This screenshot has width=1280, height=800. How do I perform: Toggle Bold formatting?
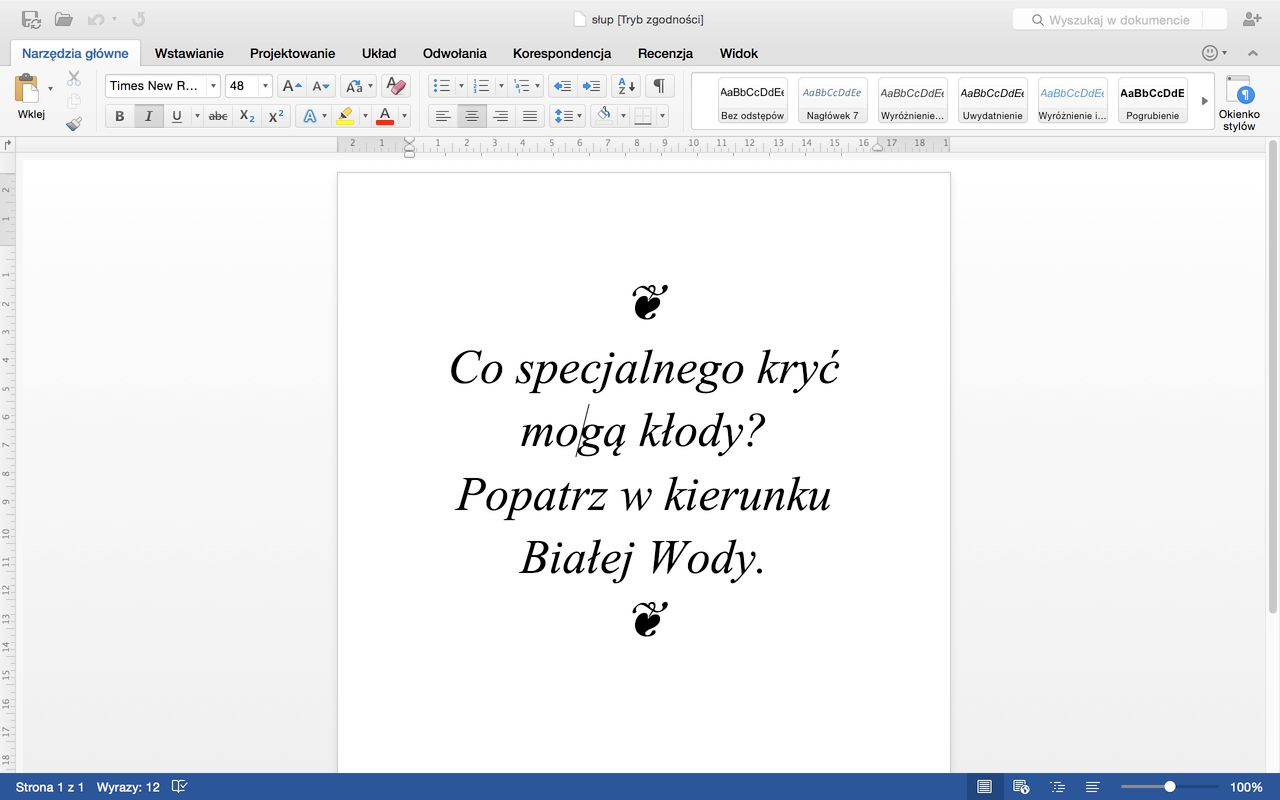point(120,116)
